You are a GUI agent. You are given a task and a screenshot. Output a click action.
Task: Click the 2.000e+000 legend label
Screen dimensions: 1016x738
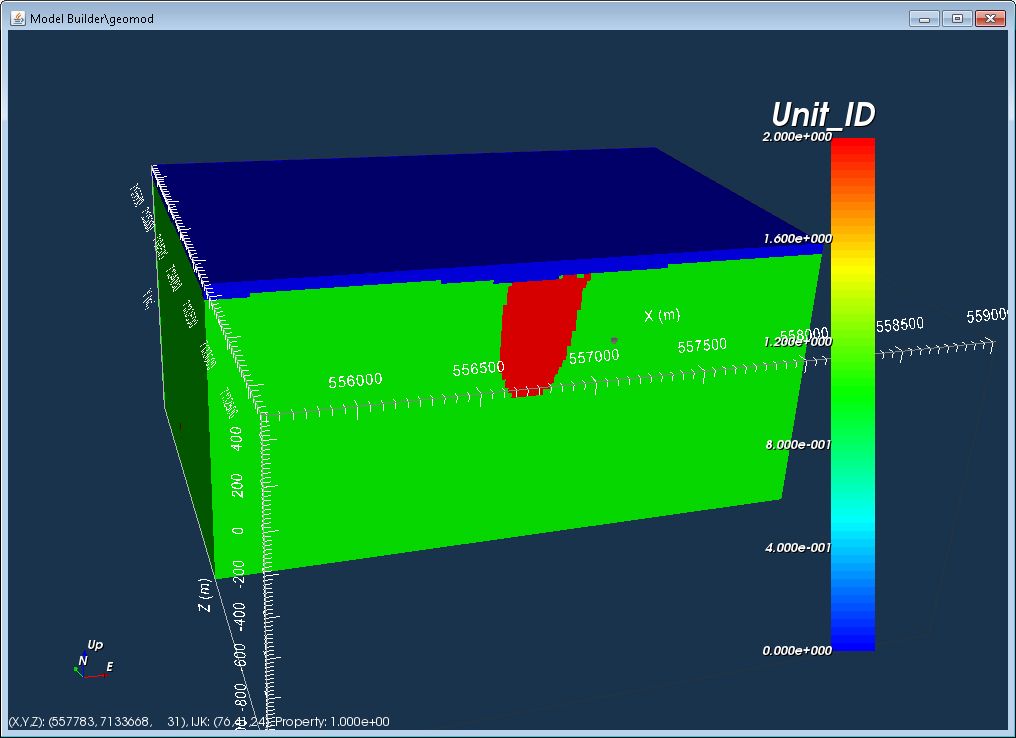pos(797,137)
